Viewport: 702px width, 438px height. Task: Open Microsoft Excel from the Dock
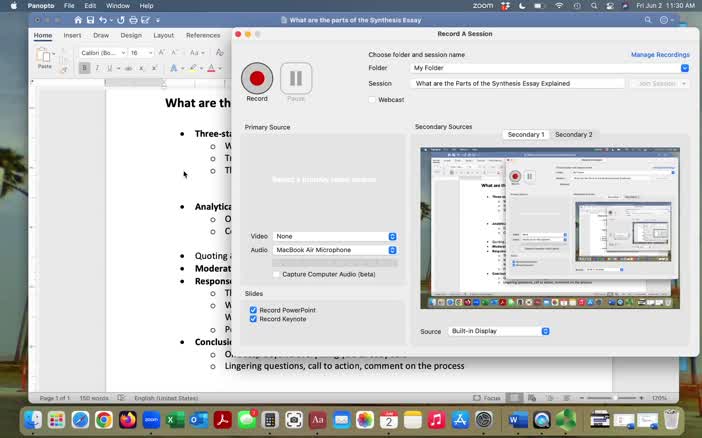pyautogui.click(x=173, y=420)
